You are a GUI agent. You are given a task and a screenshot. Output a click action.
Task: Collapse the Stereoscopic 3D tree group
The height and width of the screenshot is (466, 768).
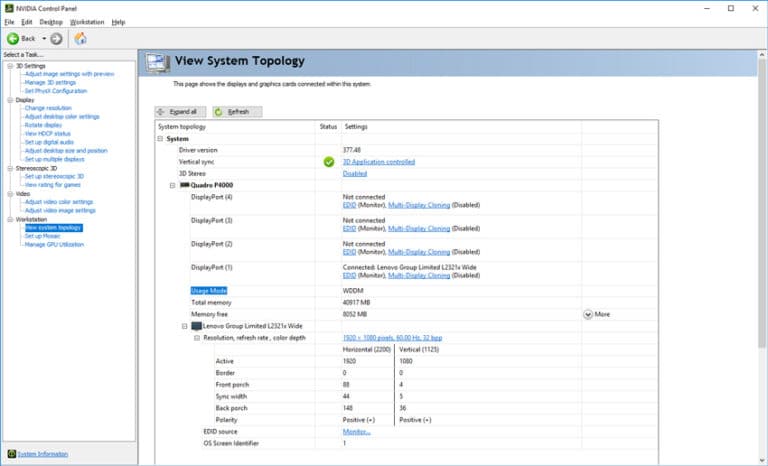(x=10, y=168)
